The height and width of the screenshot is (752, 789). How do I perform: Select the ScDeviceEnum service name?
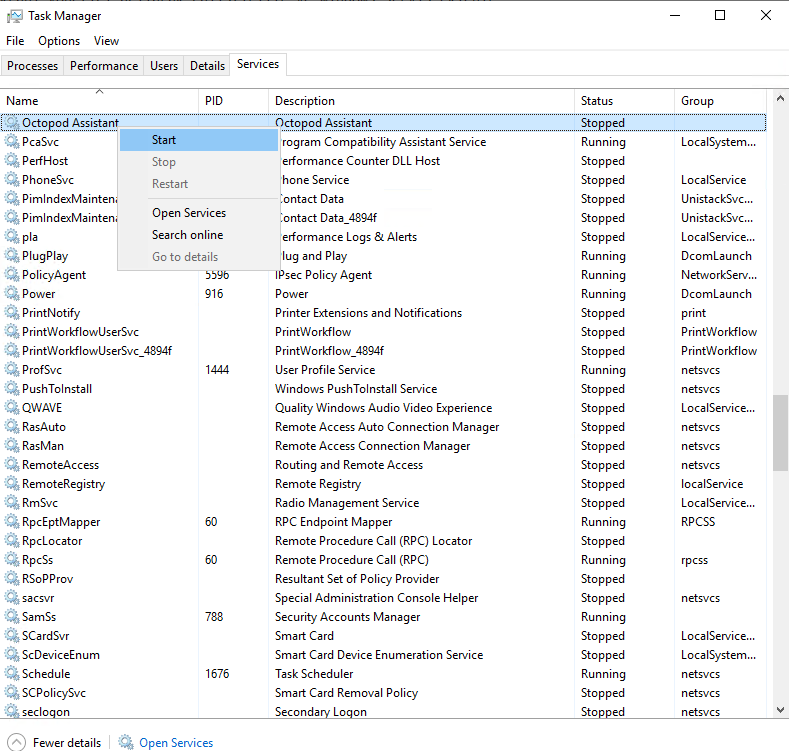tap(61, 655)
